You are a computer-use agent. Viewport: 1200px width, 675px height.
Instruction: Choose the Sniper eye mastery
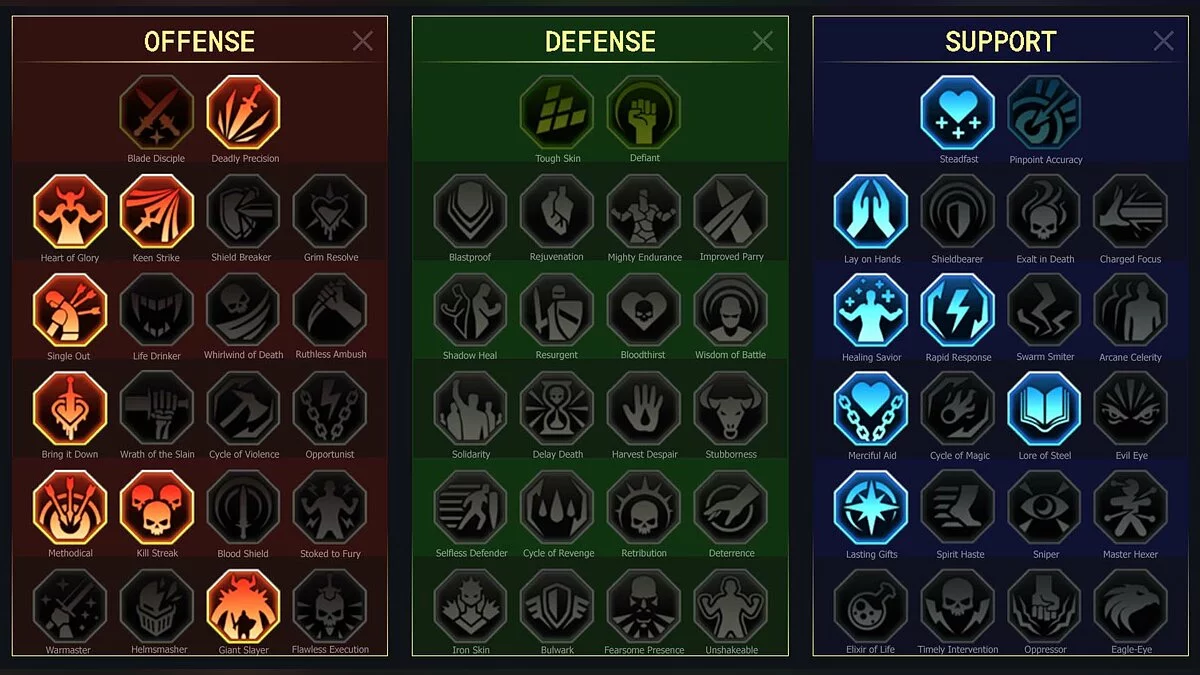[1045, 508]
